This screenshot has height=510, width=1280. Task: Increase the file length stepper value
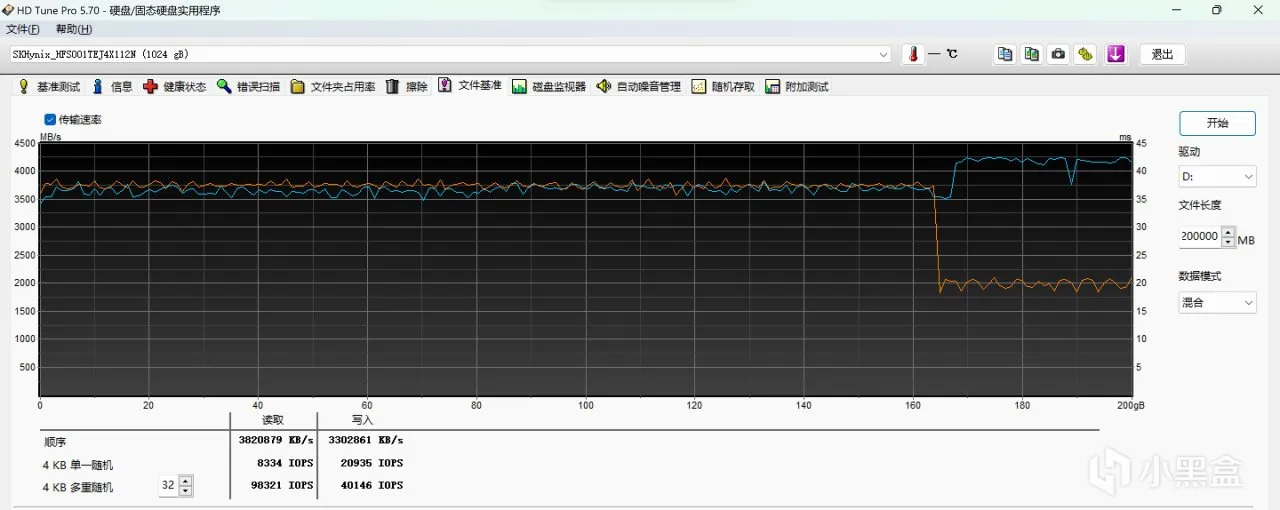pyautogui.click(x=1228, y=232)
